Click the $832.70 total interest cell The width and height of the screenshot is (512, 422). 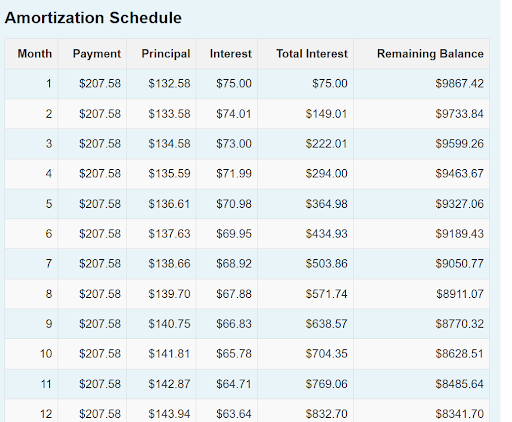[x=326, y=414]
